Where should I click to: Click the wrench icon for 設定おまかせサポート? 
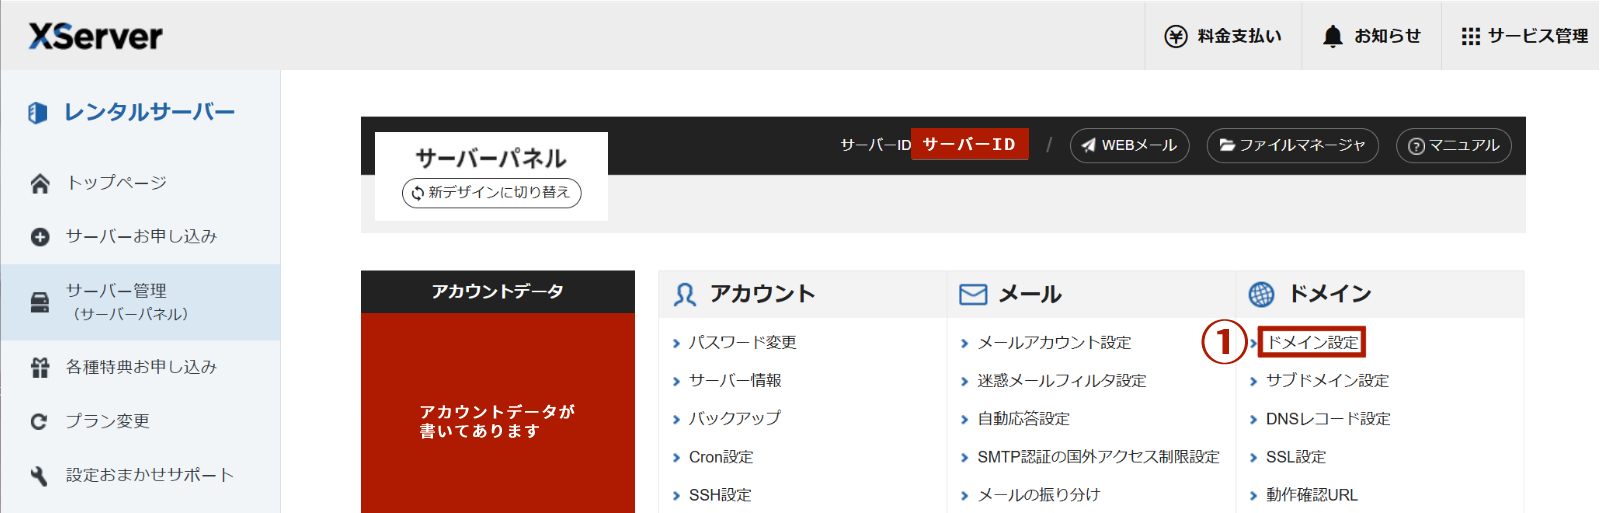(x=40, y=476)
